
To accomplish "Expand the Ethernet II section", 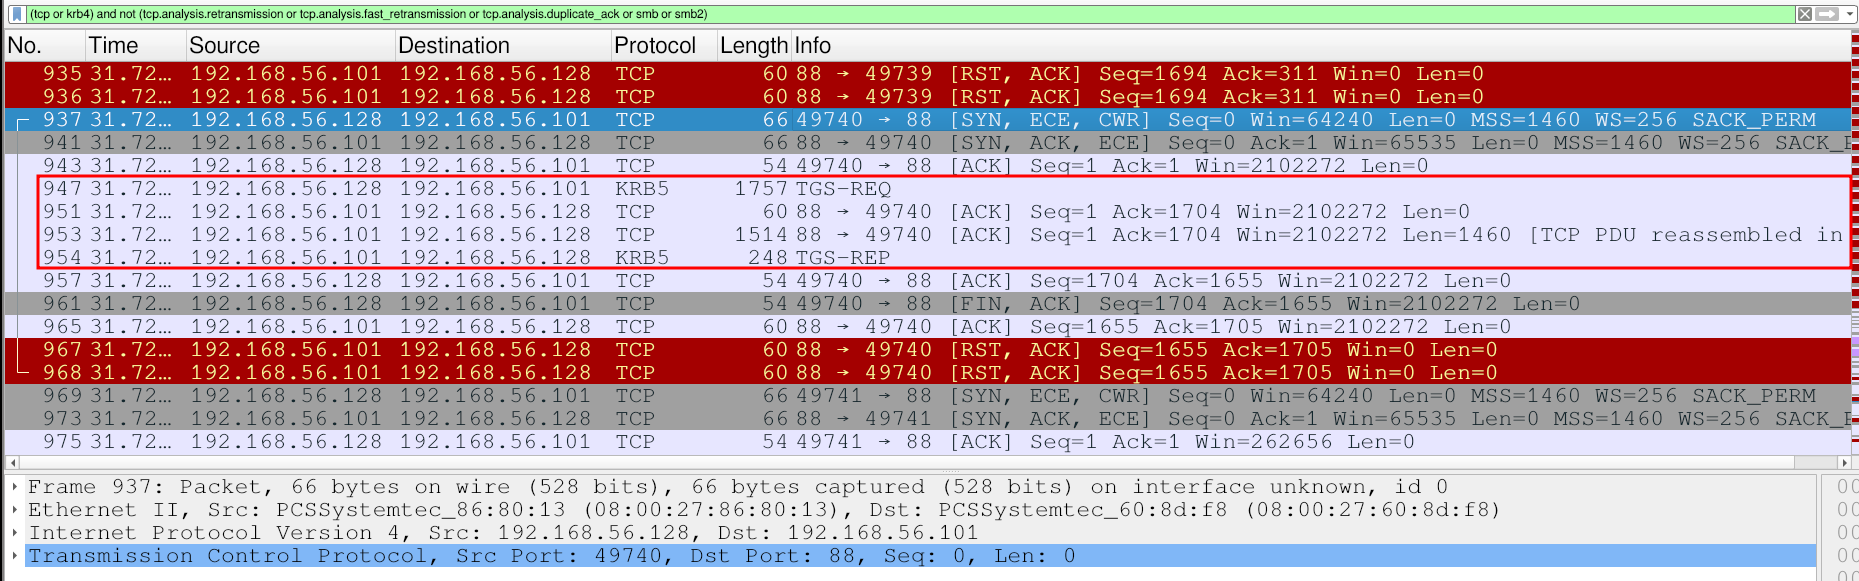I will click(15, 510).
